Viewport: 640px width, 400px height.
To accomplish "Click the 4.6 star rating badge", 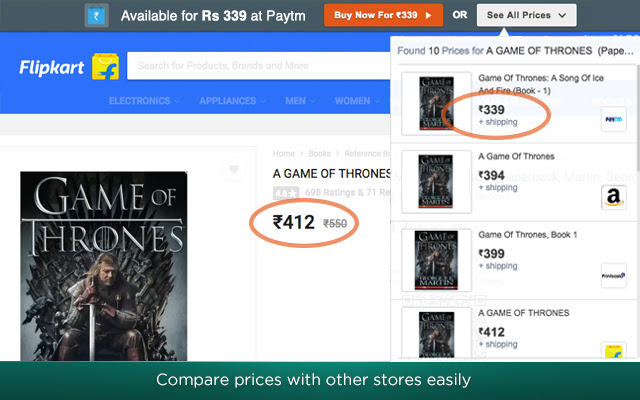I will pos(284,192).
